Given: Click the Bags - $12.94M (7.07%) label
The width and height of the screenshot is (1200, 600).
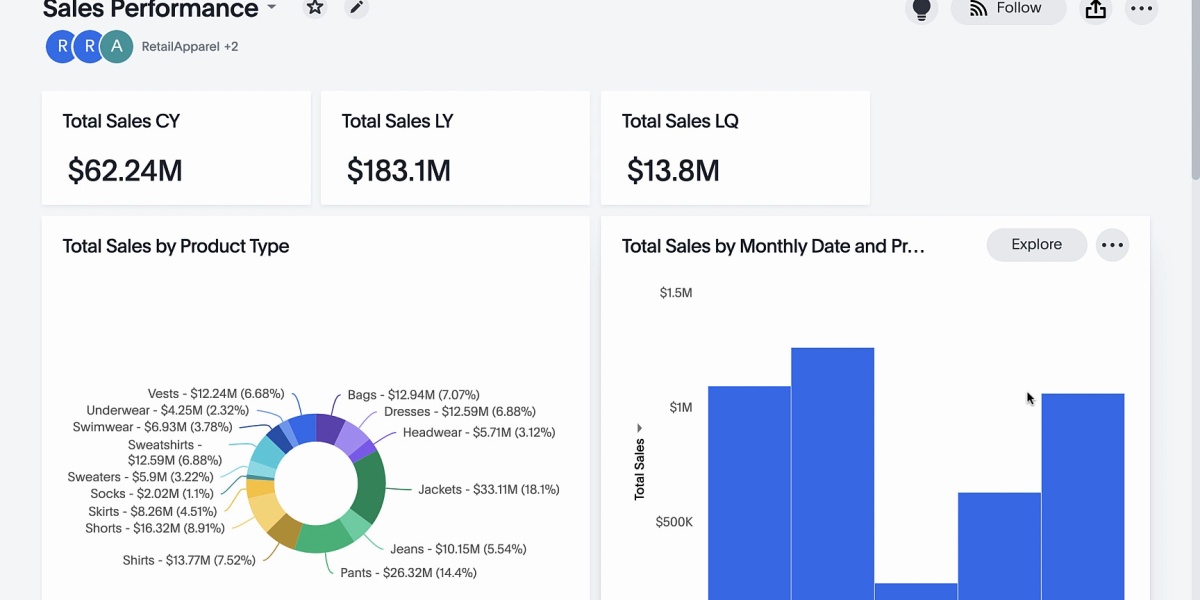Looking at the screenshot, I should 413,395.
